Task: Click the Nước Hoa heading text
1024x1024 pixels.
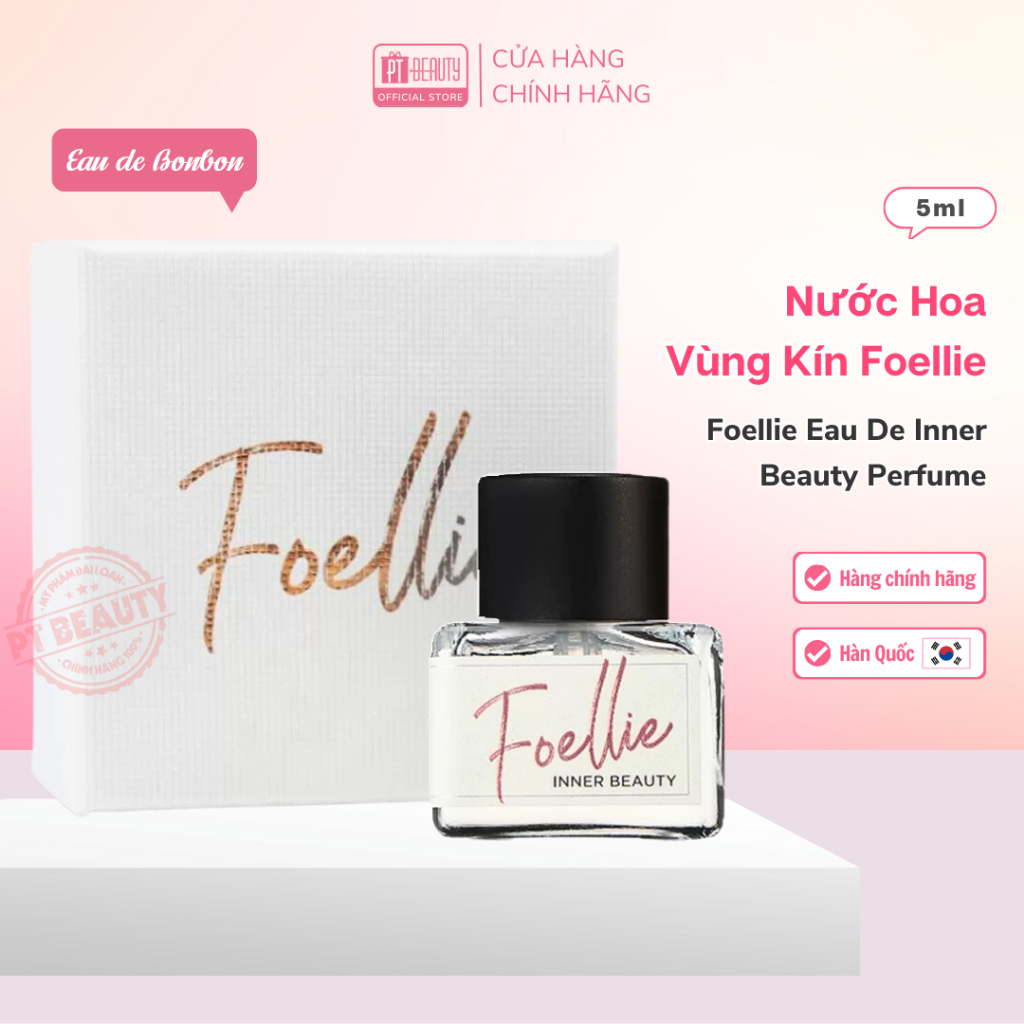Action: tap(885, 302)
